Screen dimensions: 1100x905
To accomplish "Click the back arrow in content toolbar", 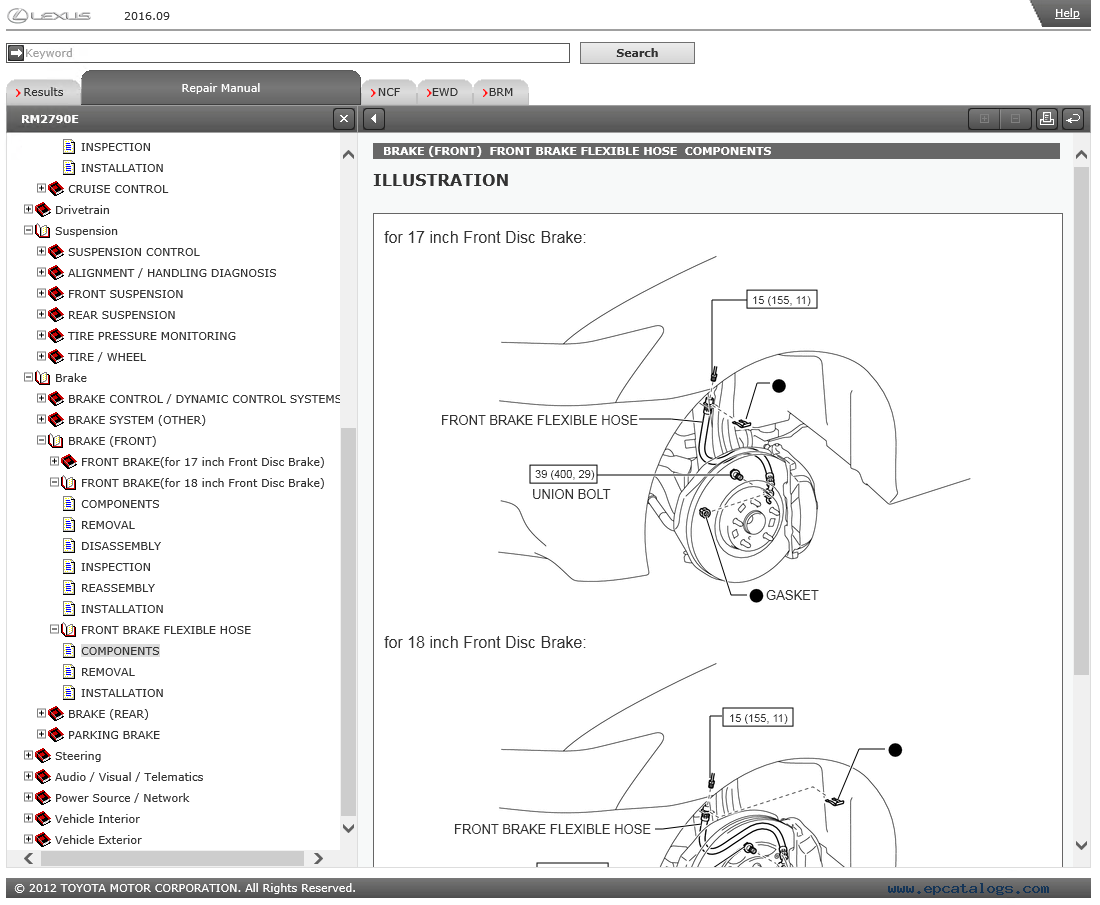I will pyautogui.click(x=374, y=119).
